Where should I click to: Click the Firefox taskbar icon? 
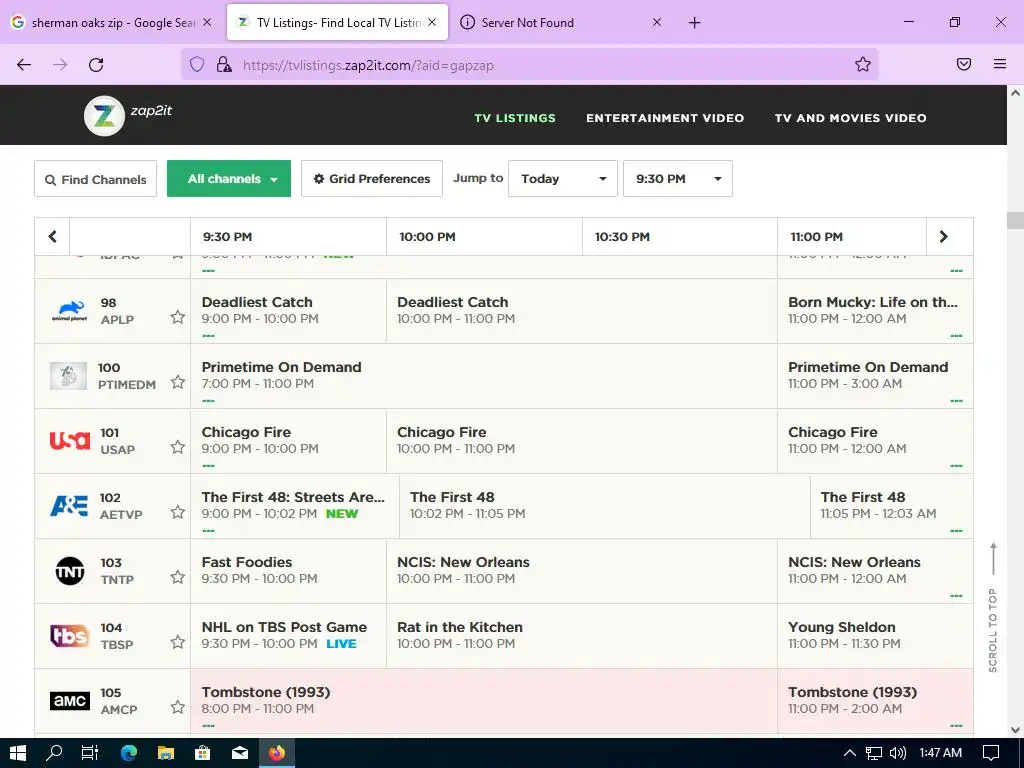[277, 753]
